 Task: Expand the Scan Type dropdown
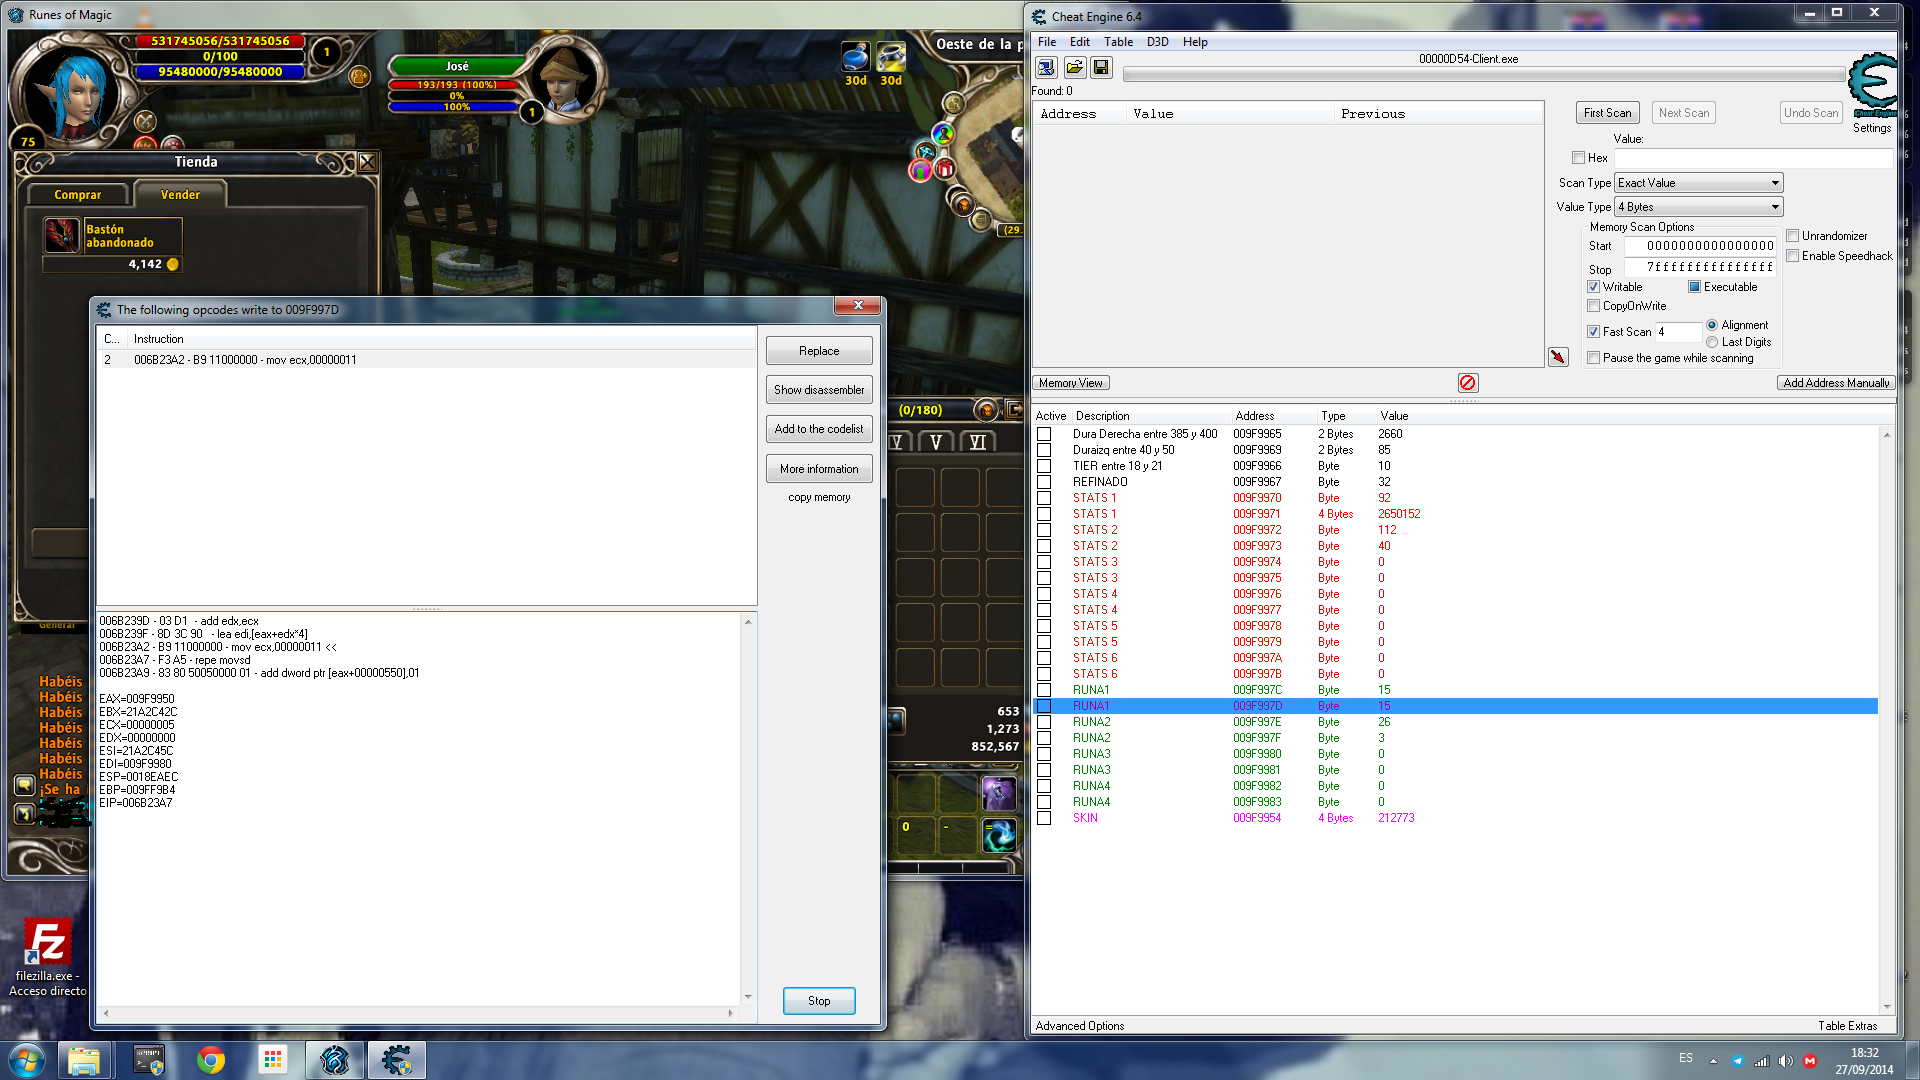click(1698, 183)
